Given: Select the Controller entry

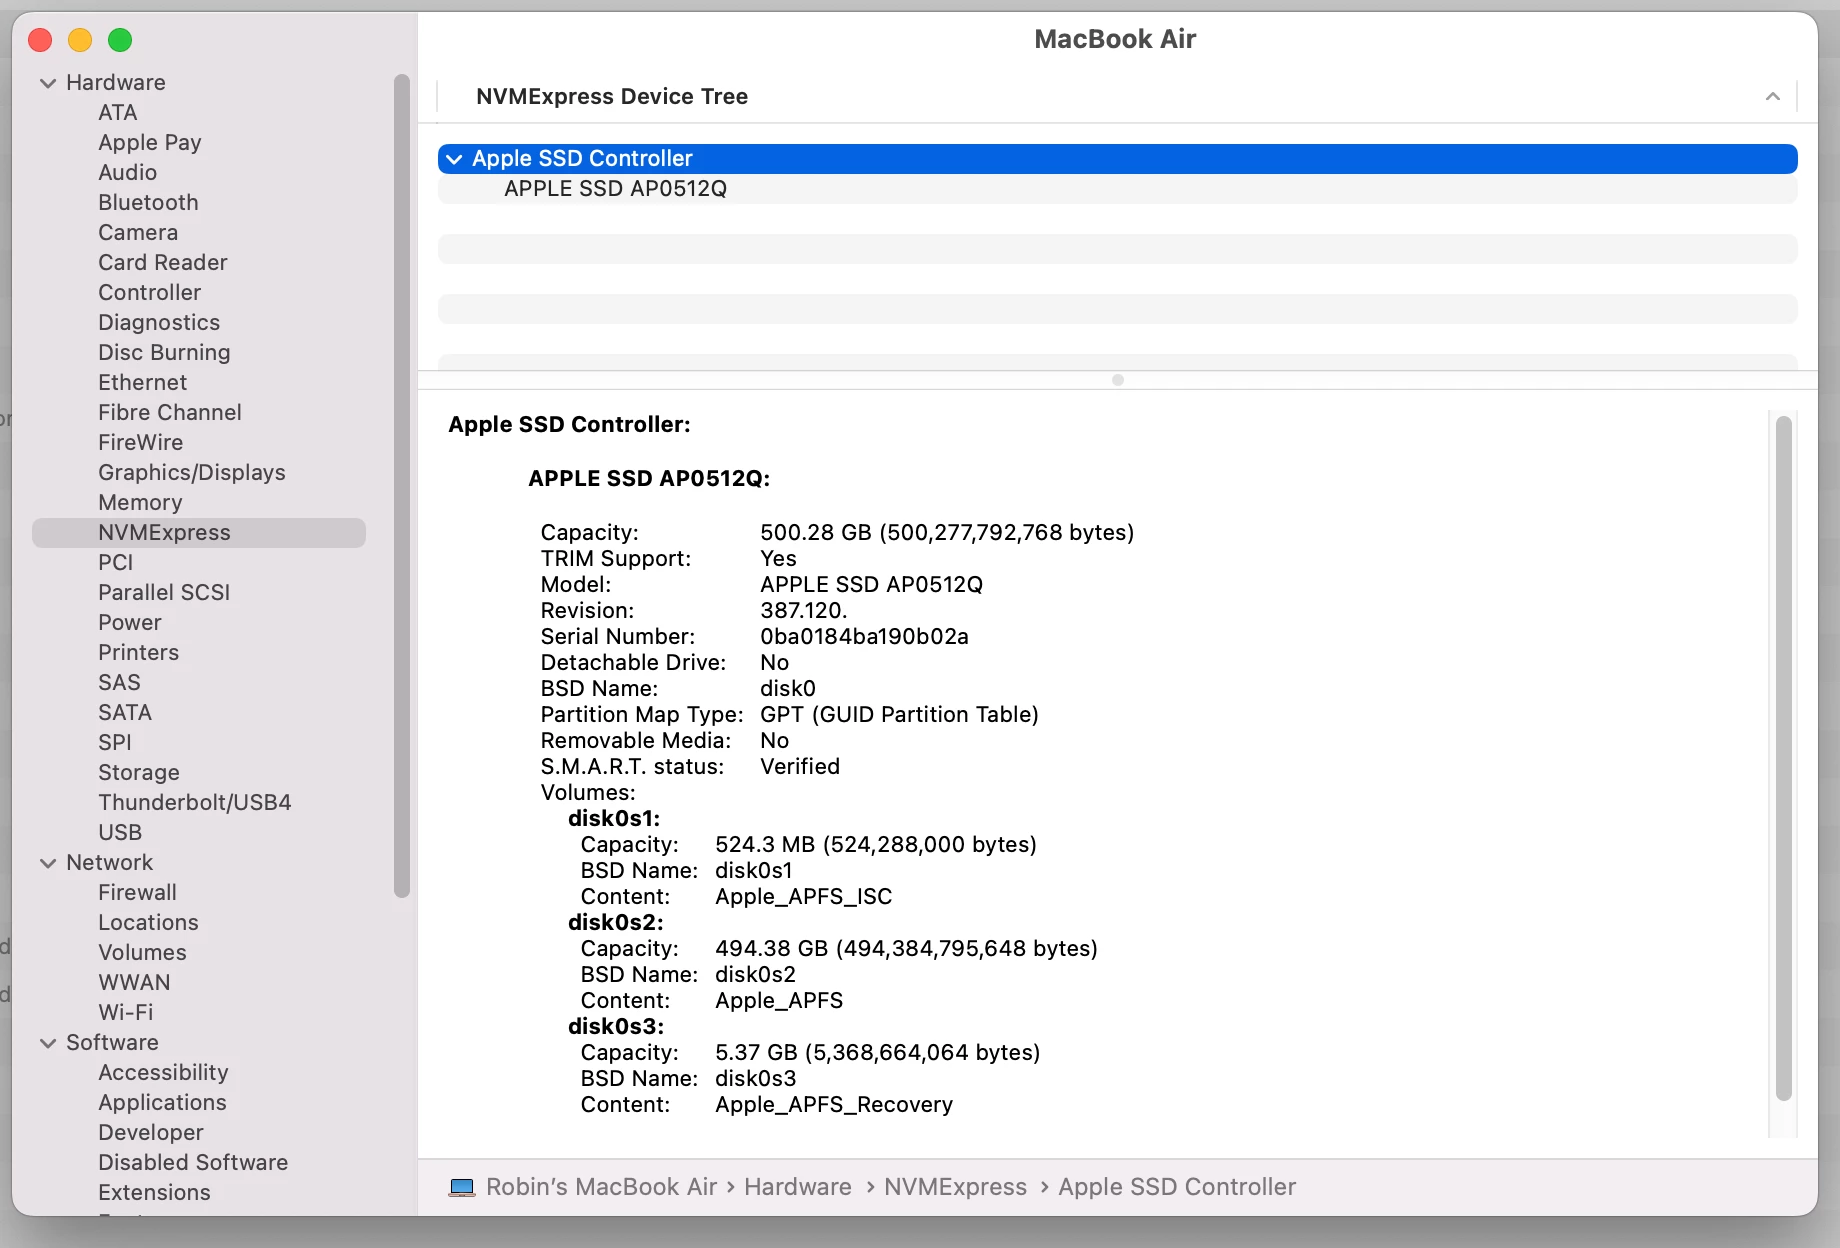Looking at the screenshot, I should 150,293.
